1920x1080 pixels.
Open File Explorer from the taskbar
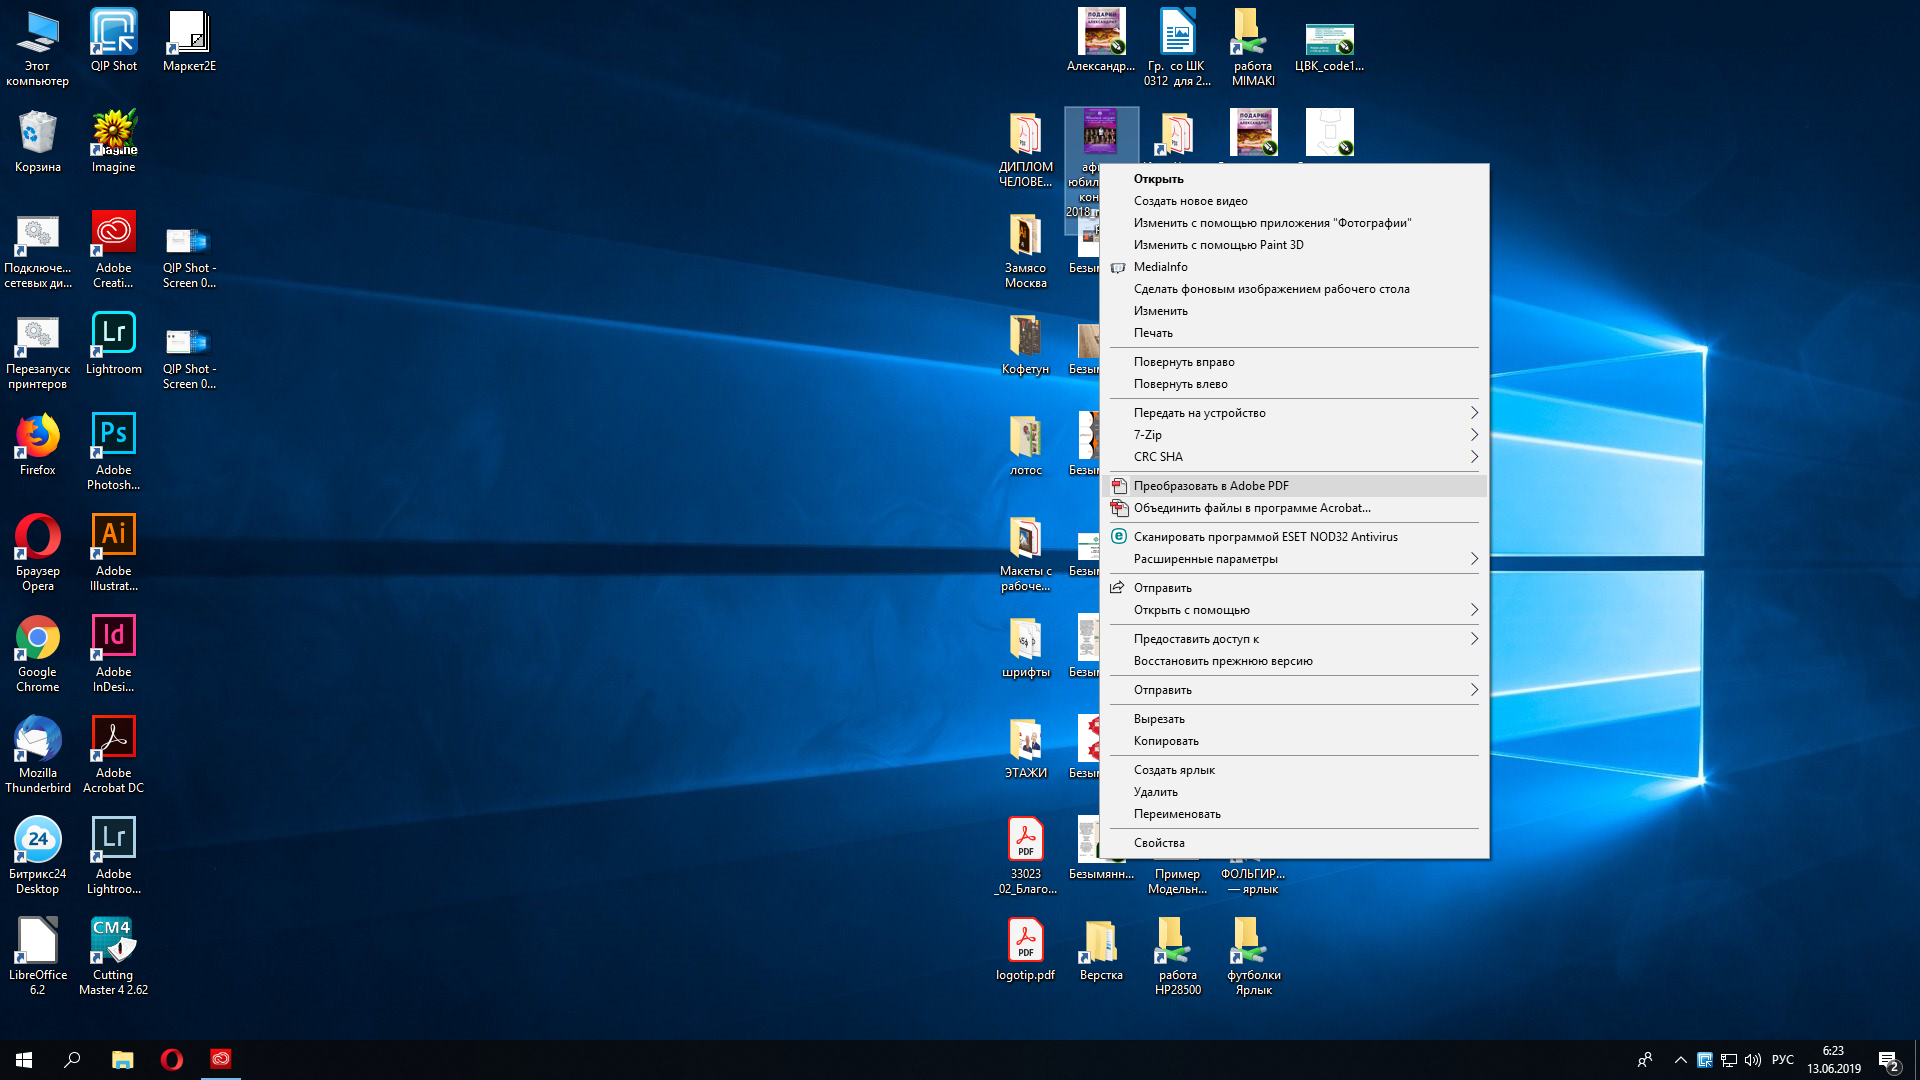coord(122,1059)
